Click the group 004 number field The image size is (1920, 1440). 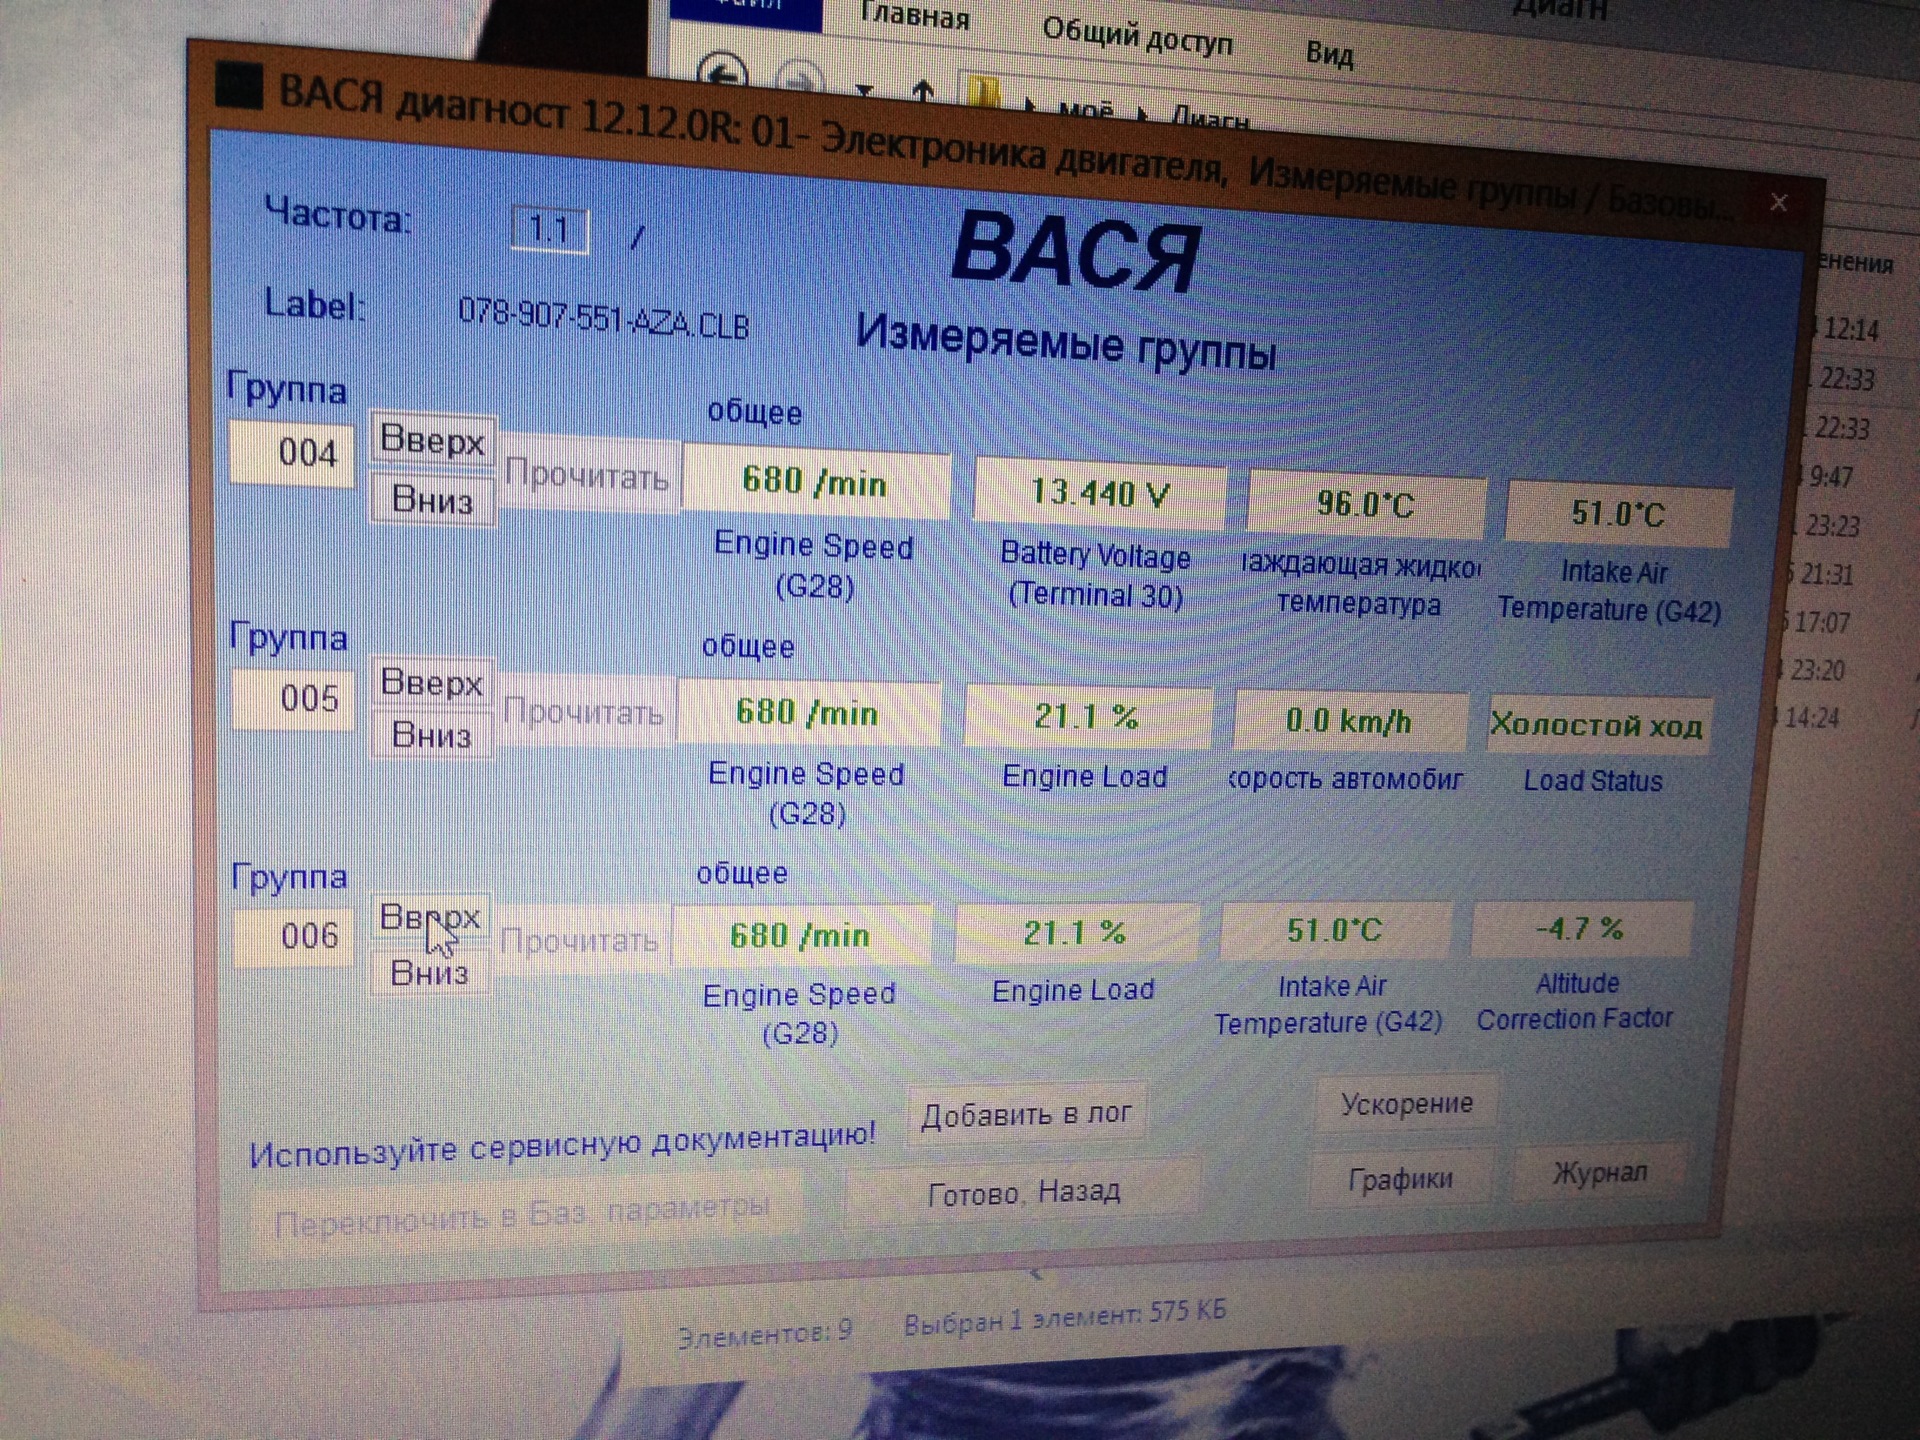[x=292, y=453]
